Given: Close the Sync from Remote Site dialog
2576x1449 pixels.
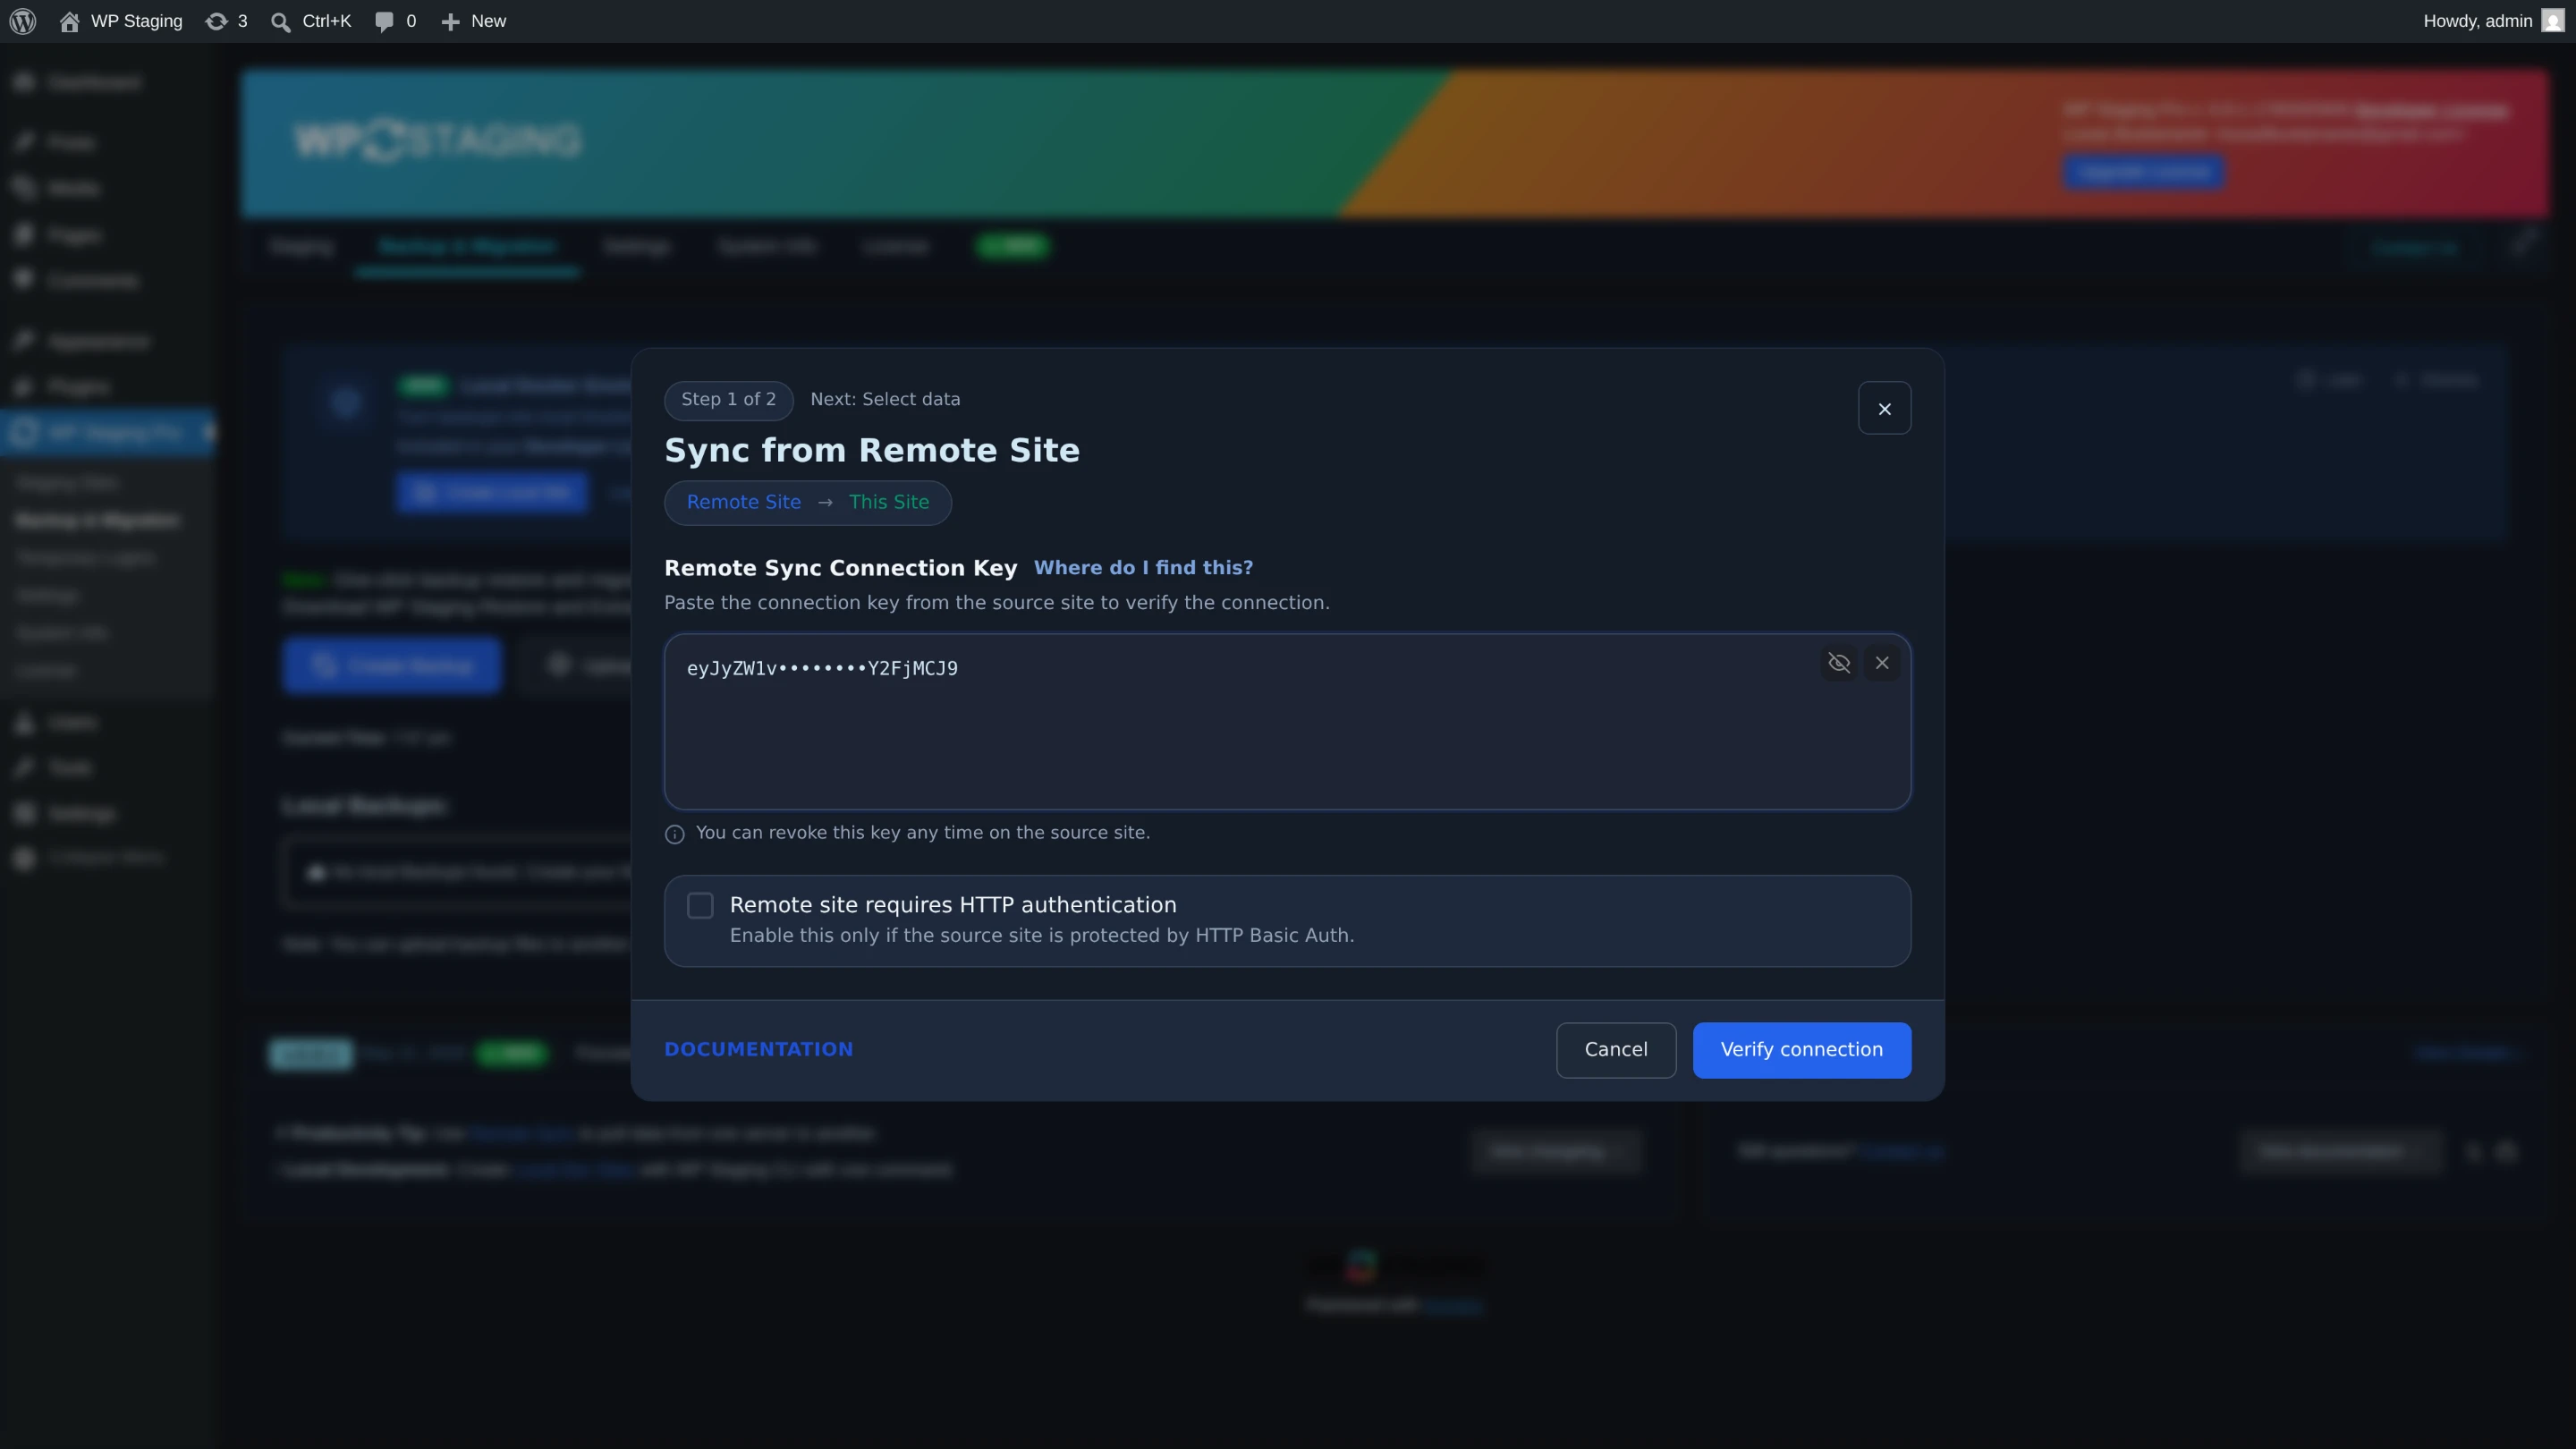Looking at the screenshot, I should pos(1884,408).
